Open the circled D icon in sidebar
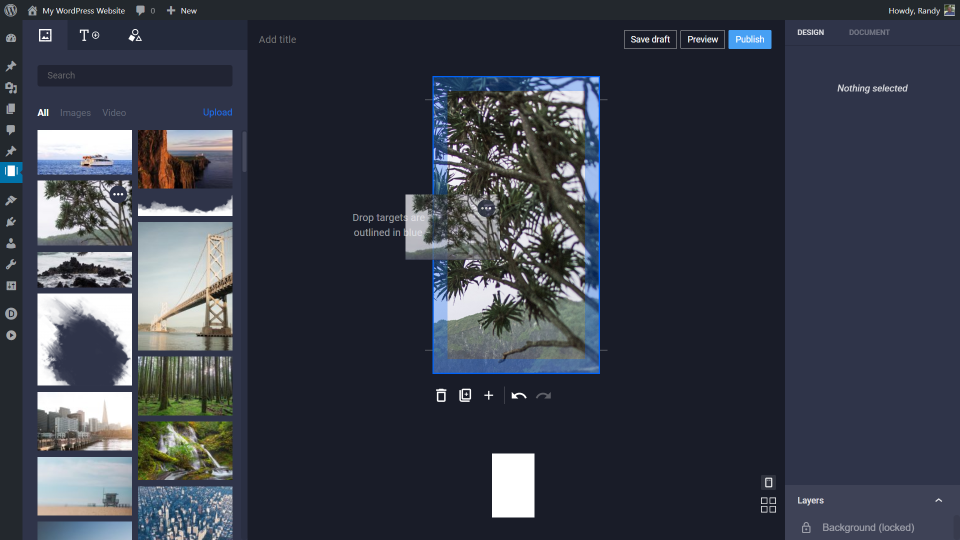This screenshot has height=540, width=960. (x=11, y=313)
